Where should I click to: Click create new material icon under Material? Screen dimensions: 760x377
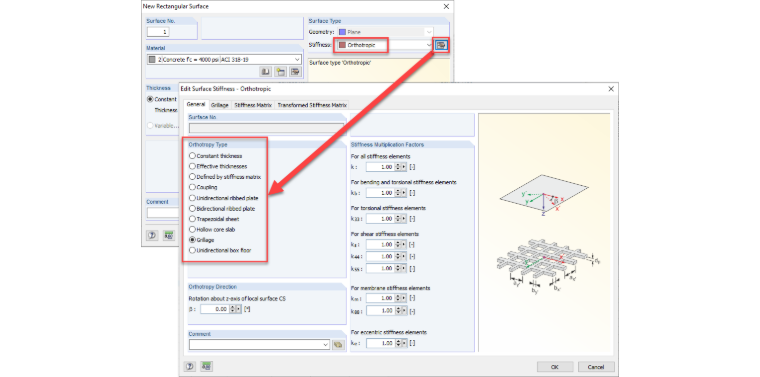point(280,72)
